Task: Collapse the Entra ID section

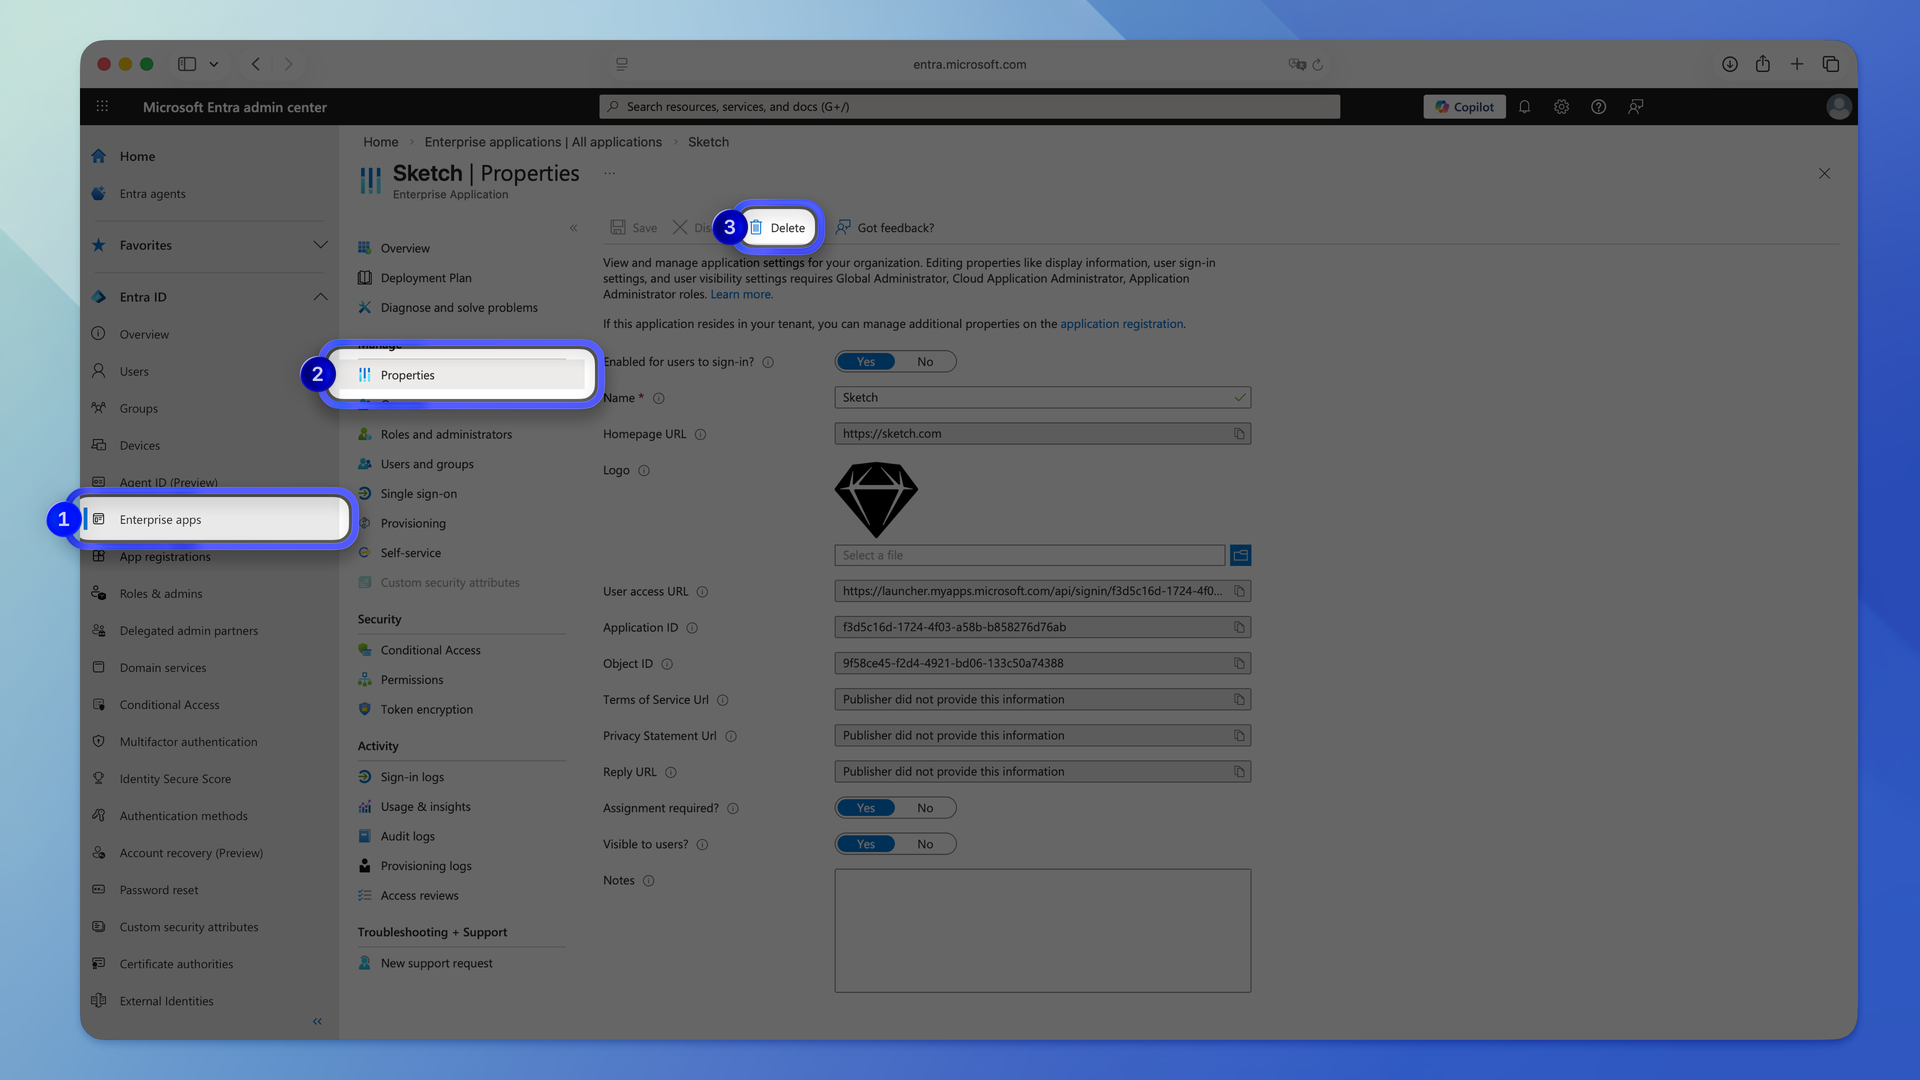Action: (x=320, y=297)
